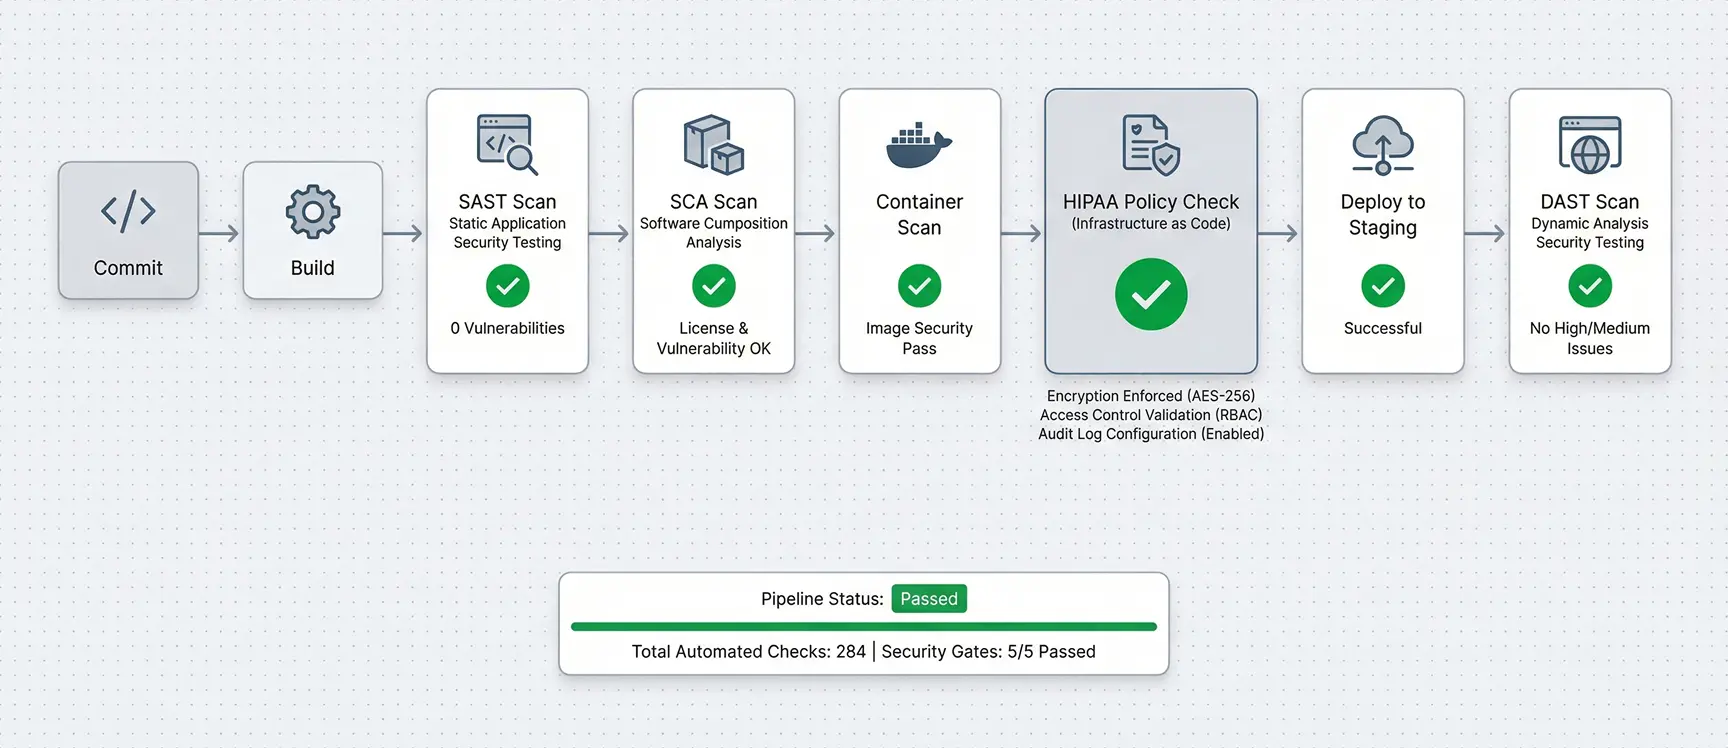Click the green pipeline progress bar

coord(863,627)
